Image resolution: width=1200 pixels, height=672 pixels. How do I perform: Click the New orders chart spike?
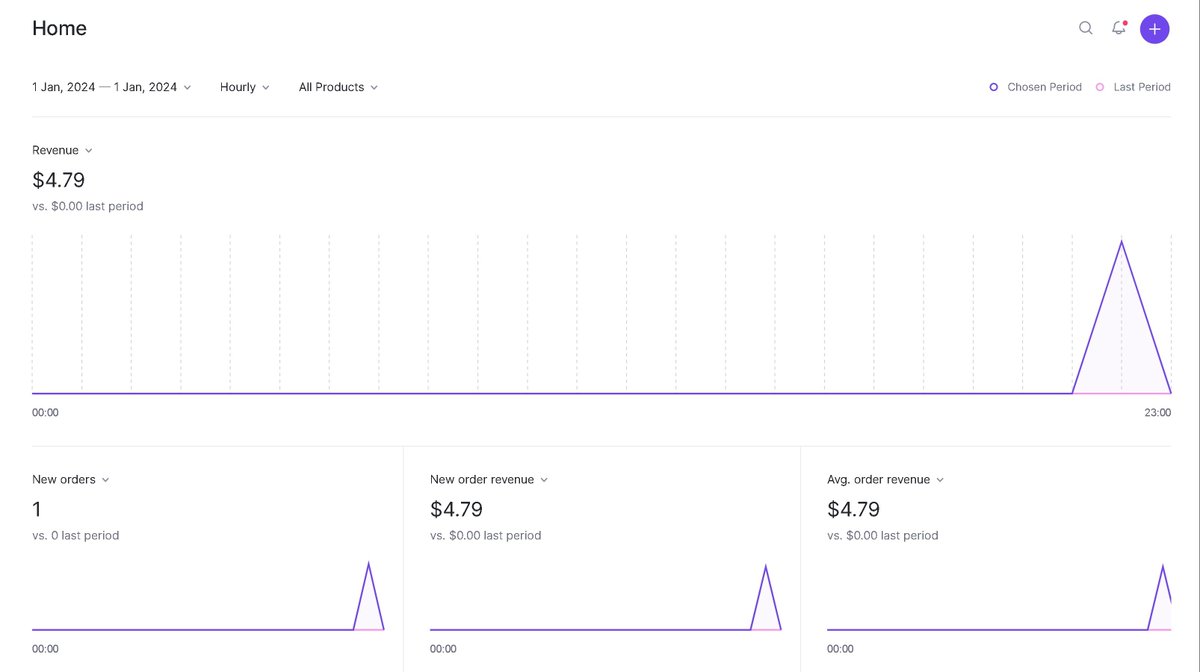click(x=369, y=565)
